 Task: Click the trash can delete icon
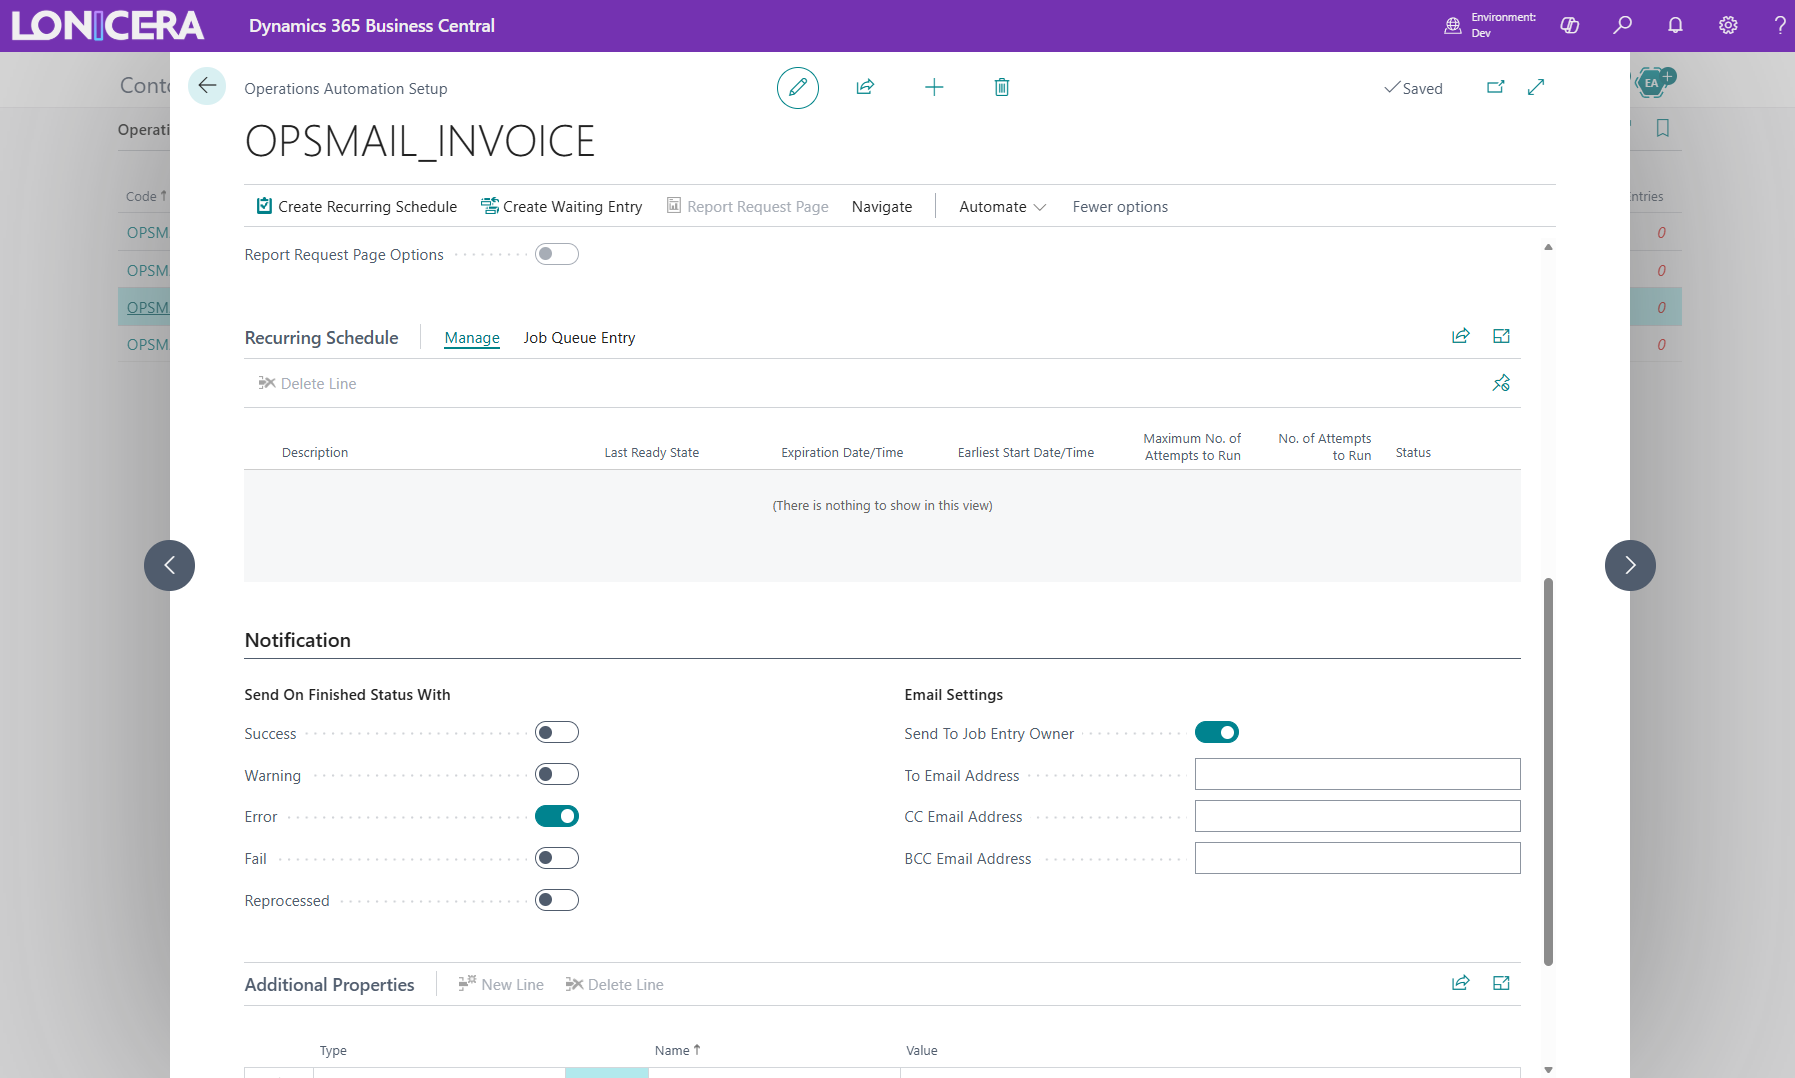pyautogui.click(x=1002, y=87)
